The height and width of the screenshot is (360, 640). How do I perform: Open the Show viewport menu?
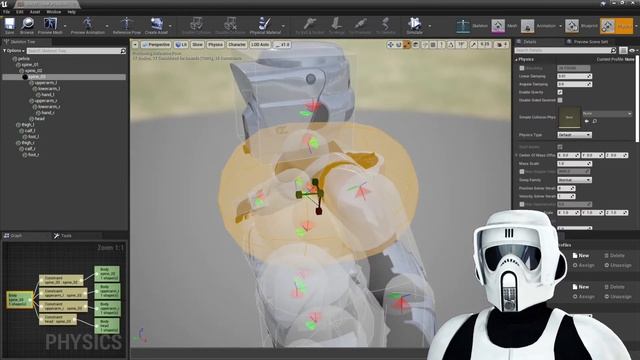[x=197, y=44]
